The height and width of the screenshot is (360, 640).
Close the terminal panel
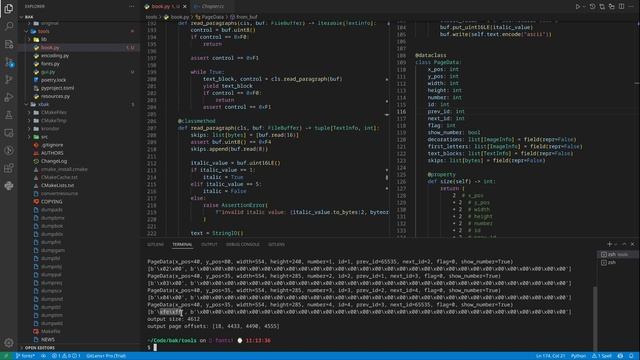(x=633, y=244)
